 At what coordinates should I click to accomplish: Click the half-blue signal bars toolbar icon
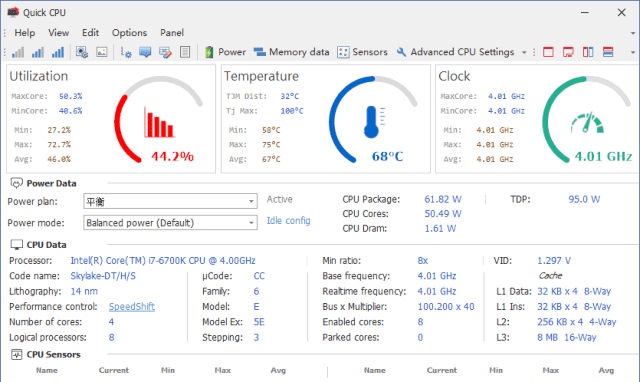pyautogui.click(x=38, y=52)
